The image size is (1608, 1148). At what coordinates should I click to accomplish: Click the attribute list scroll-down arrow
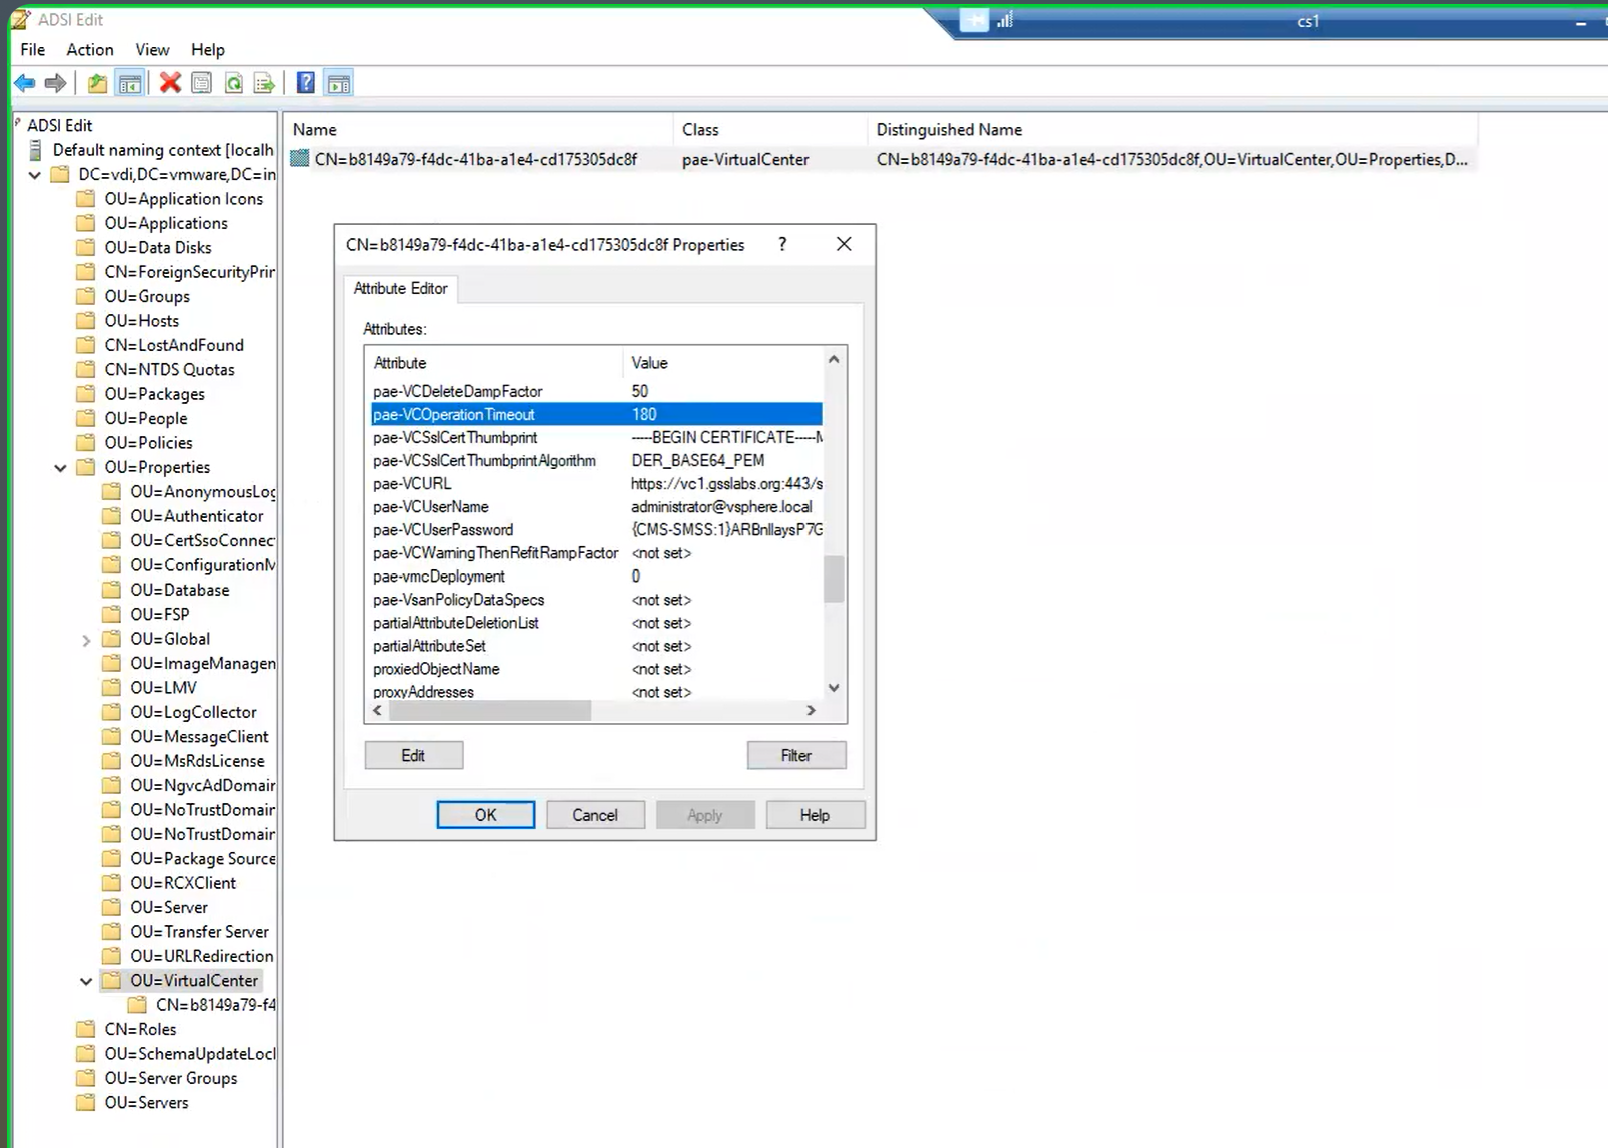(x=834, y=688)
